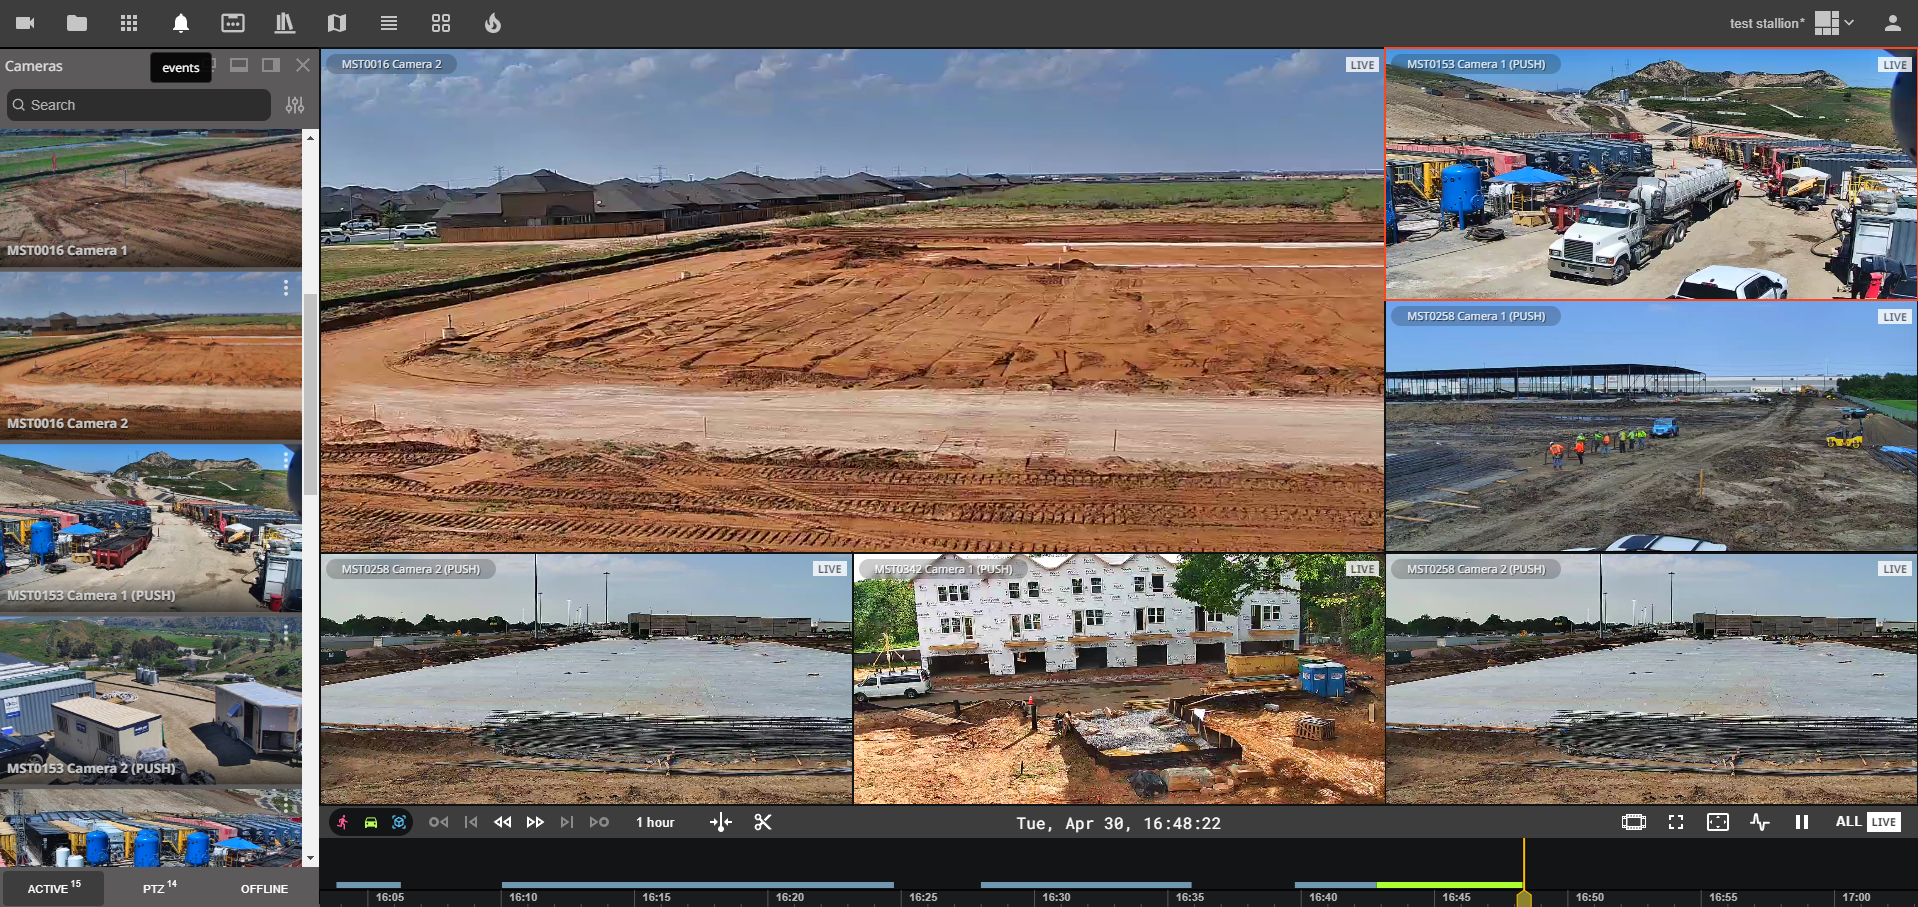Open the four-squares layout icon

pos(441,23)
